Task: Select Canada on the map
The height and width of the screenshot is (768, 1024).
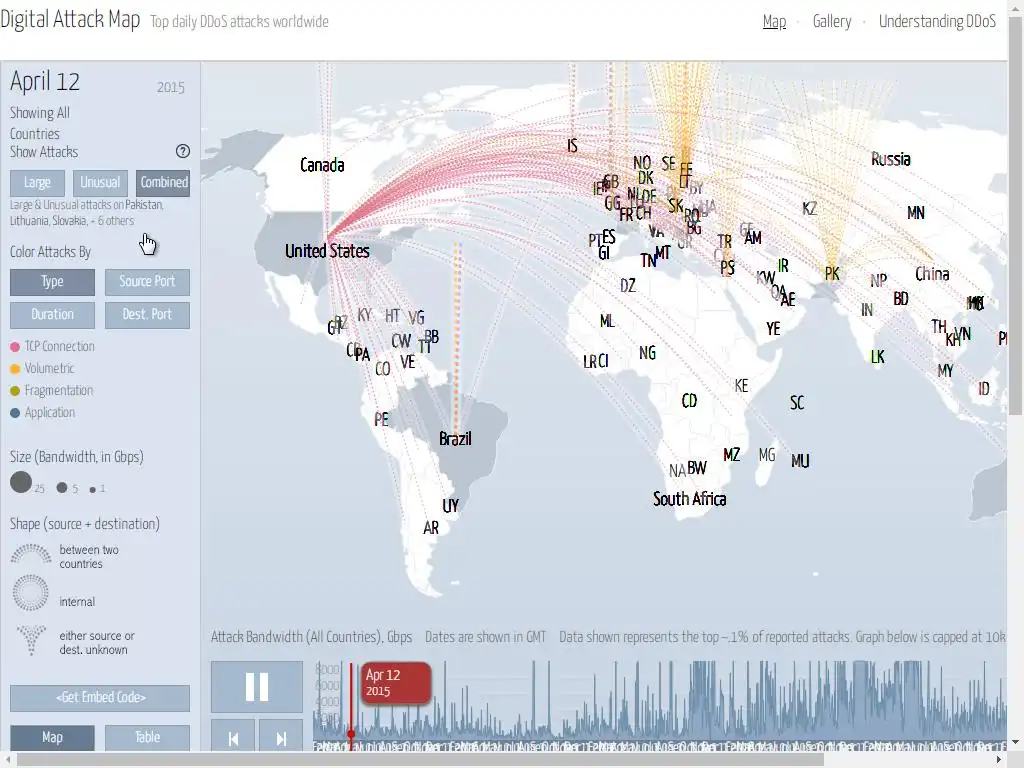Action: [x=322, y=165]
